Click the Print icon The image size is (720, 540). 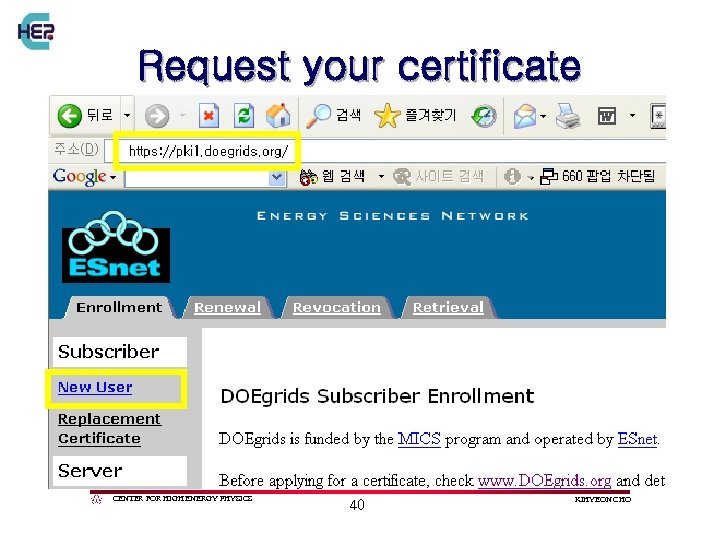(568, 116)
